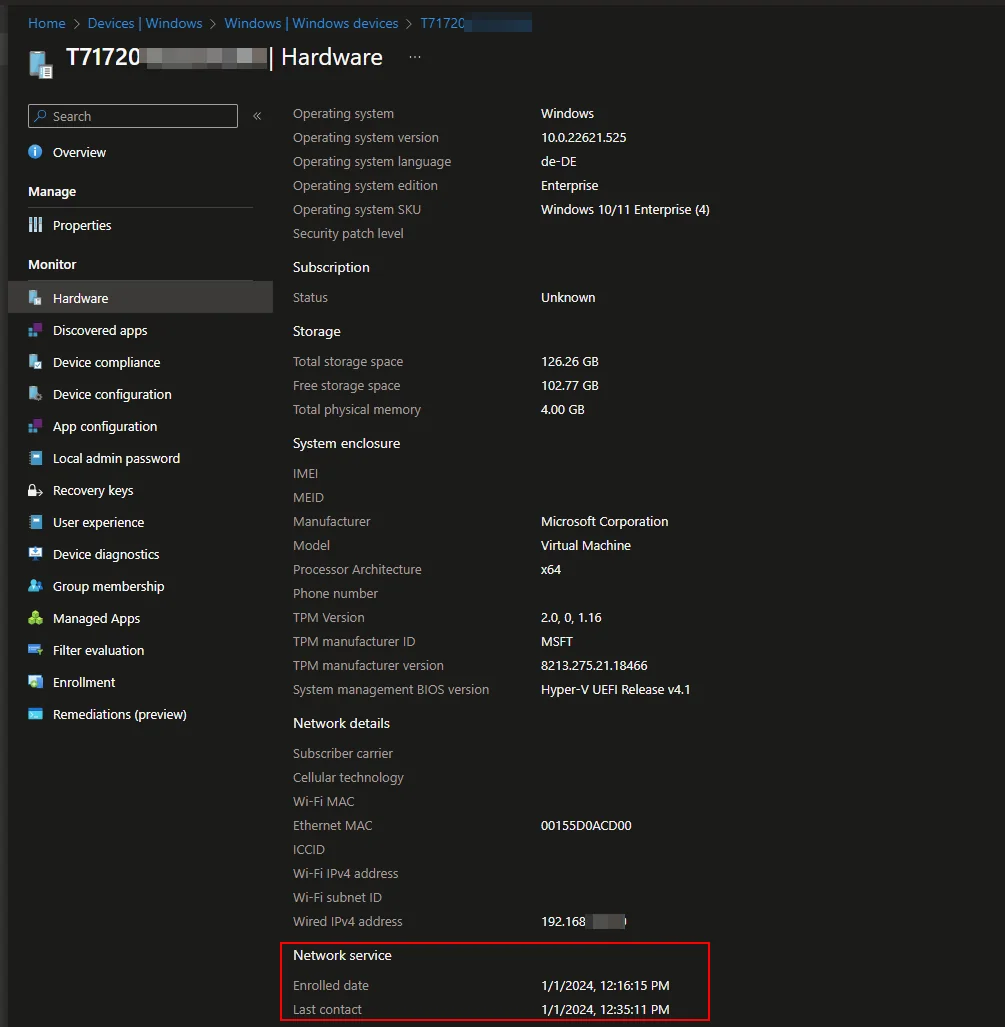Select the Ethernet MAC value 00155D0ACD00

tap(586, 825)
